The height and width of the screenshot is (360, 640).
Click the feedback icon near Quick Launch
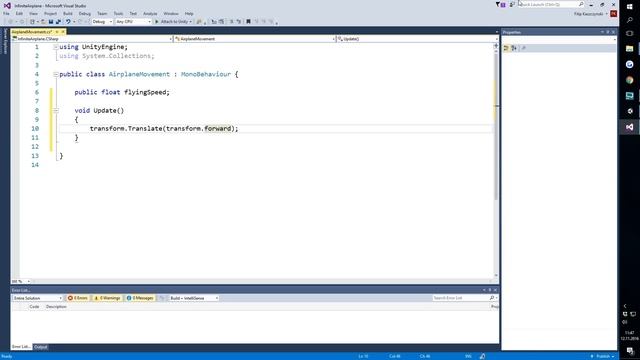coord(512,4)
